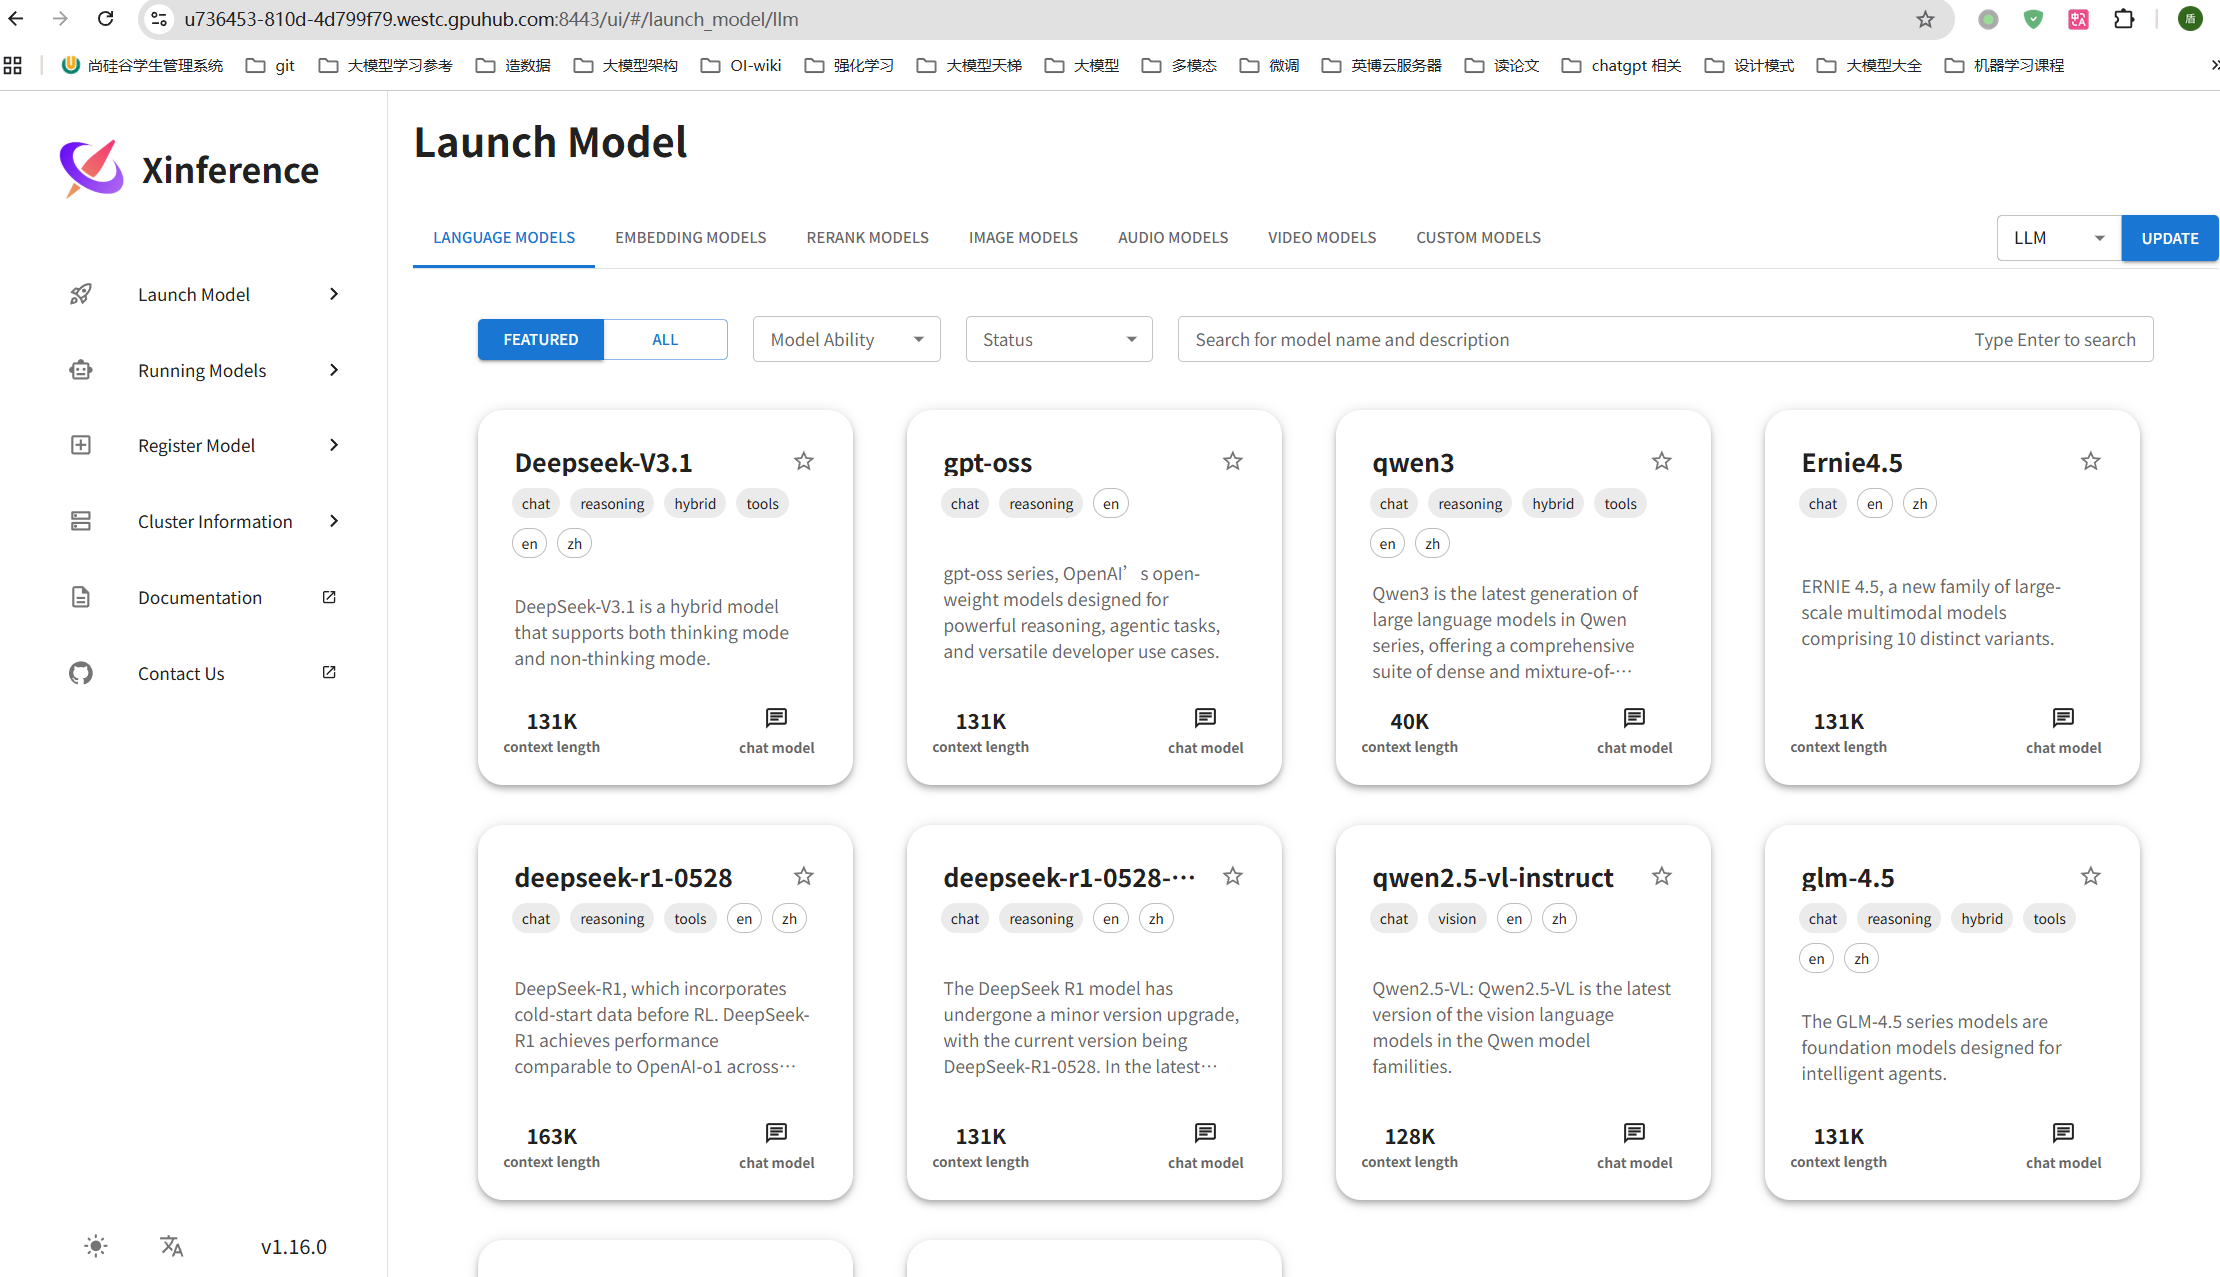Switch to Embedding Models tab
The width and height of the screenshot is (2220, 1277).
690,237
